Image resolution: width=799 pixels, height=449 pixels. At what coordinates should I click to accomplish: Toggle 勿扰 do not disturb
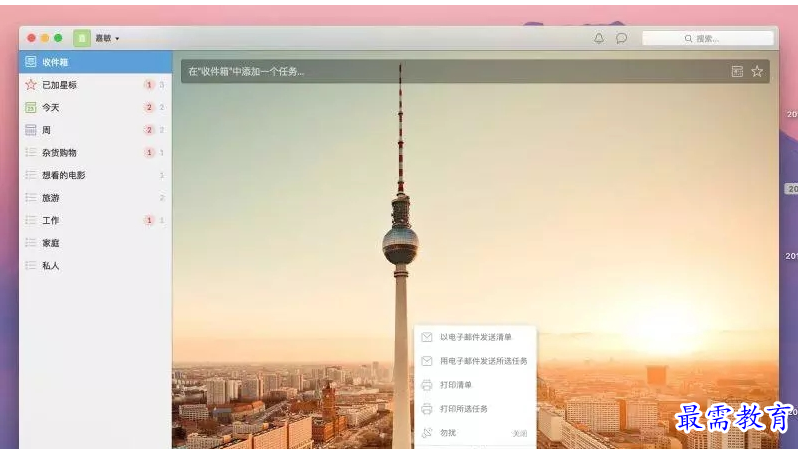(x=475, y=433)
